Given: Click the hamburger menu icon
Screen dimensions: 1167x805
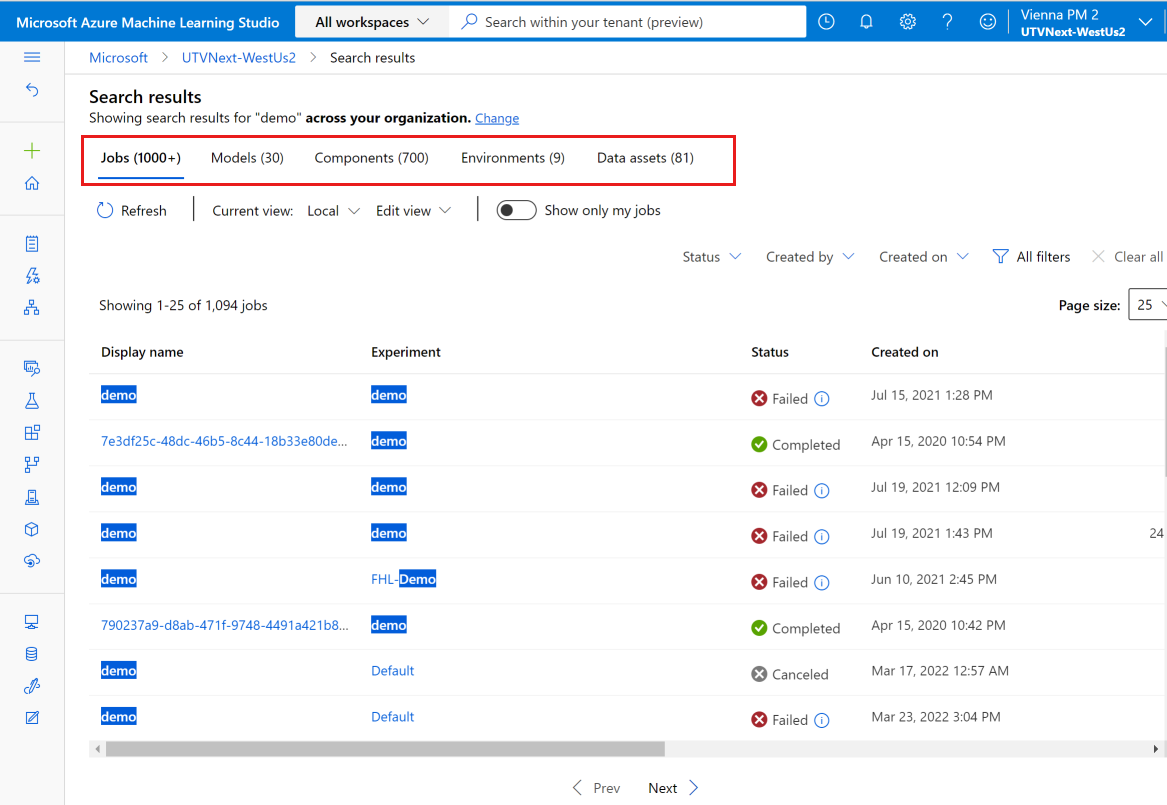Looking at the screenshot, I should (x=32, y=58).
